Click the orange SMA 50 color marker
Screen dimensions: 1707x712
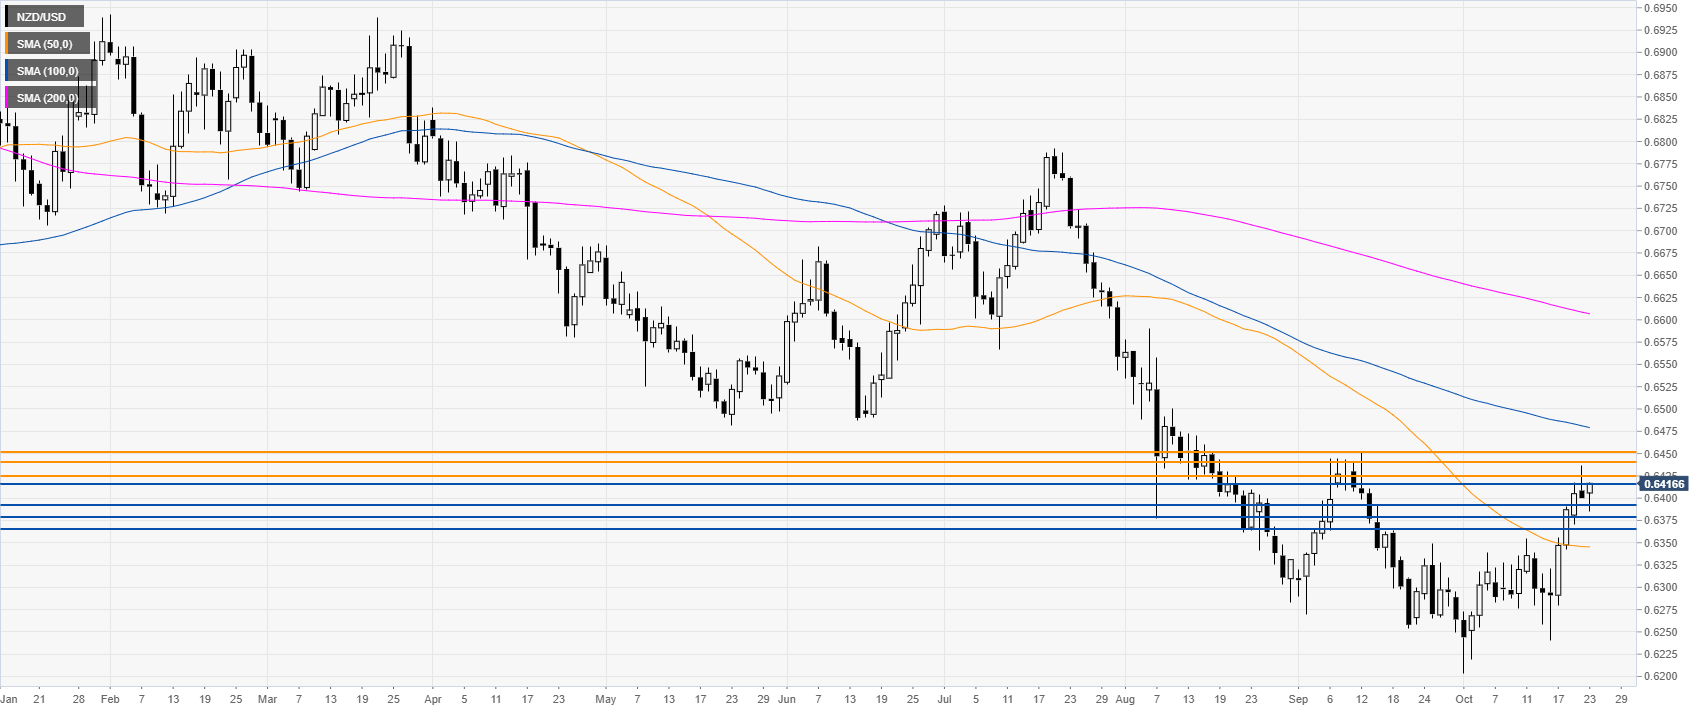tap(7, 44)
